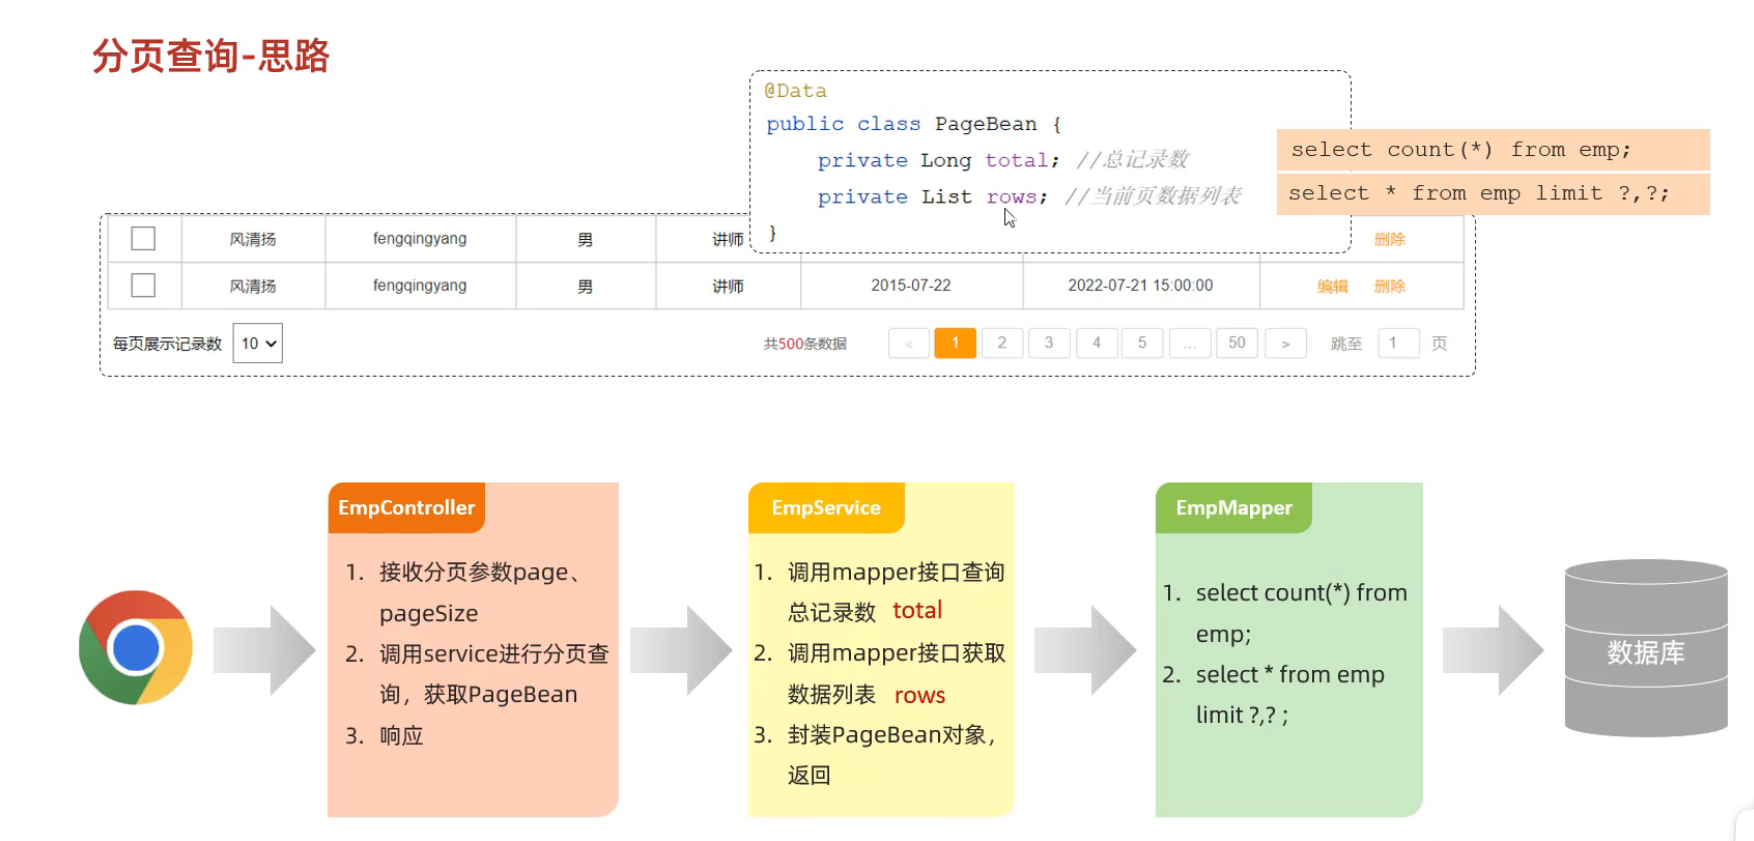This screenshot has width=1754, height=841.
Task: Tick the checkbox in the top table row
Action: (144, 239)
